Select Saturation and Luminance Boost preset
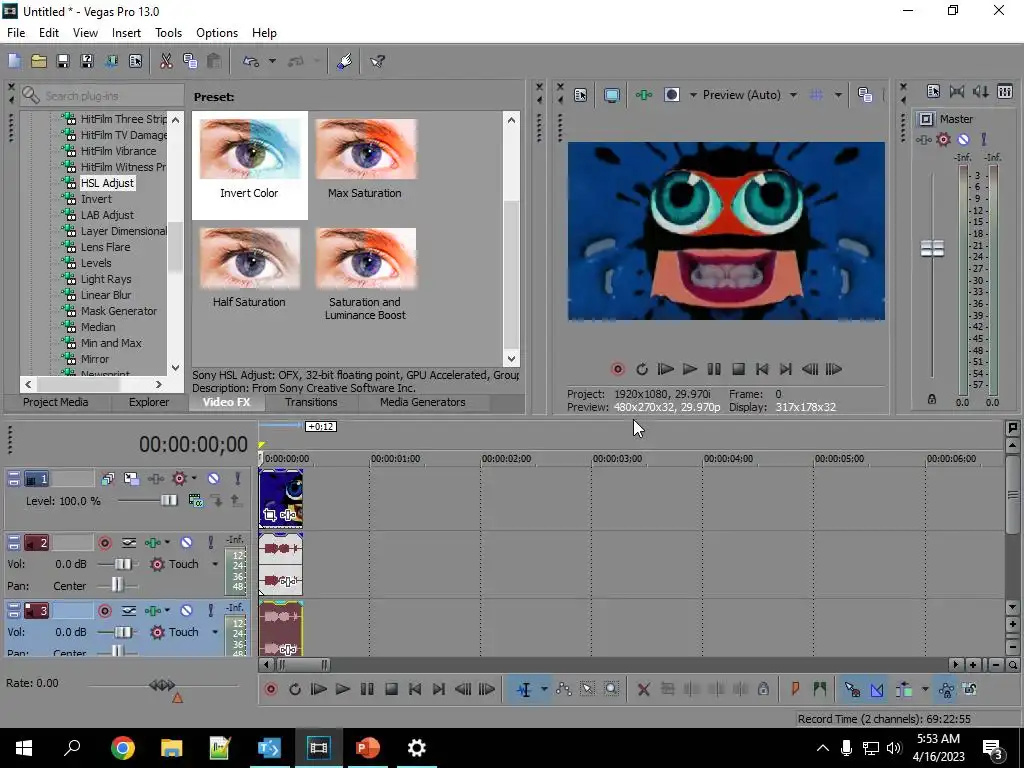Image resolution: width=1024 pixels, height=768 pixels. tap(365, 273)
